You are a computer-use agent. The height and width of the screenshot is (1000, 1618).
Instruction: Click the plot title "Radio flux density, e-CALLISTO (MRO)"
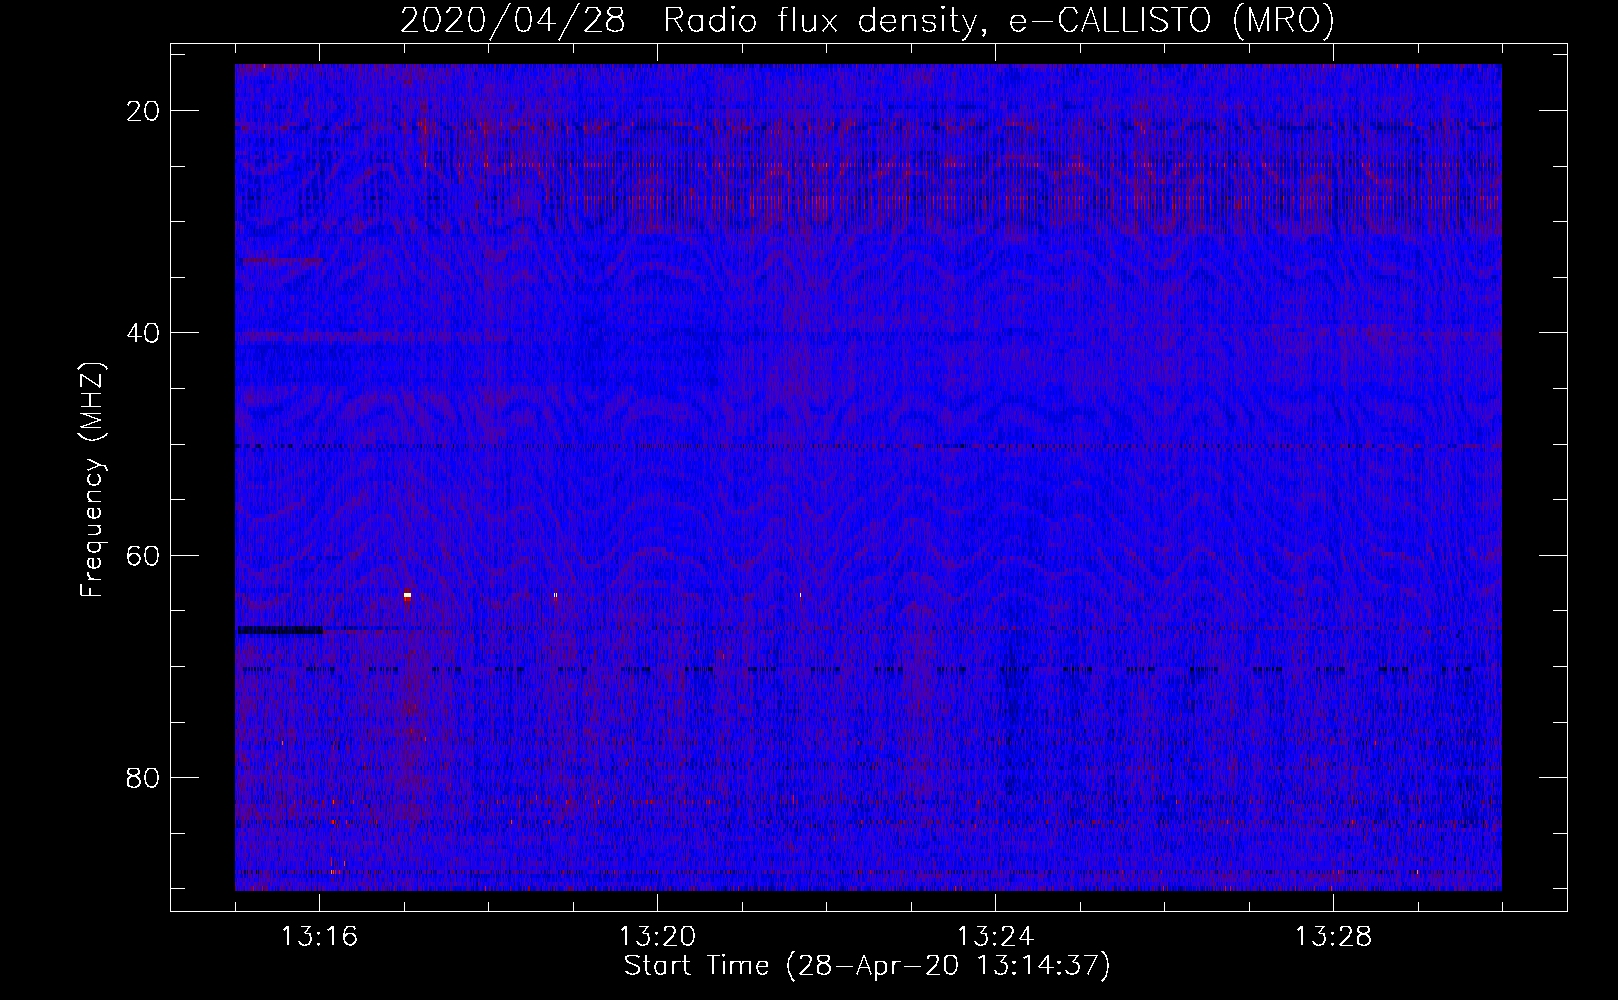999,21
